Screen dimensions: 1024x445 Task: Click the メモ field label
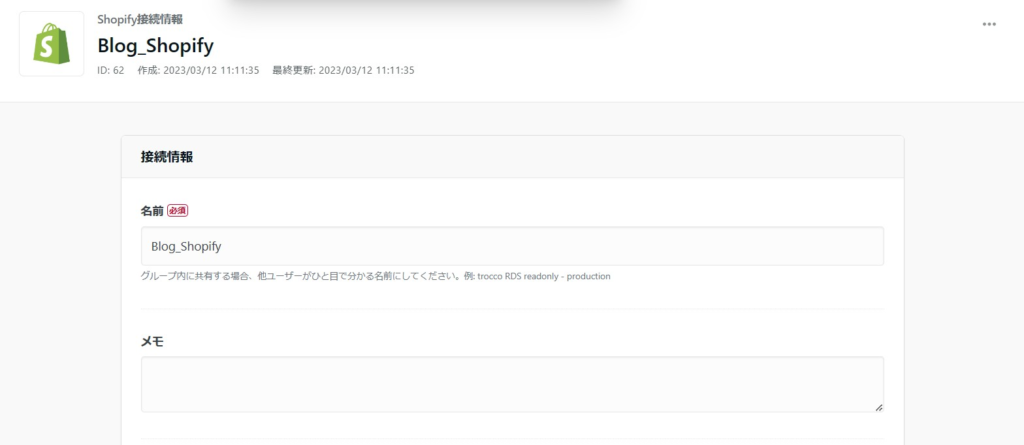152,341
